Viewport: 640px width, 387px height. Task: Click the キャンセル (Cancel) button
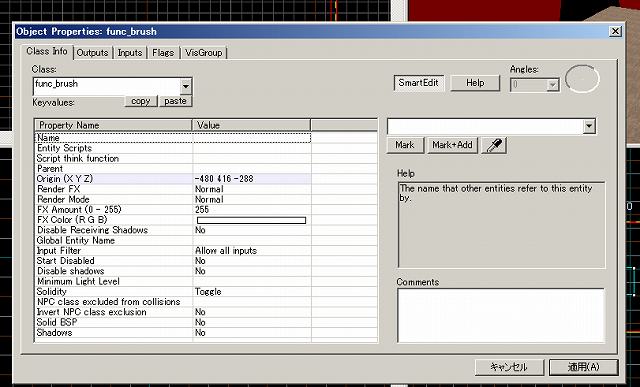click(x=509, y=367)
